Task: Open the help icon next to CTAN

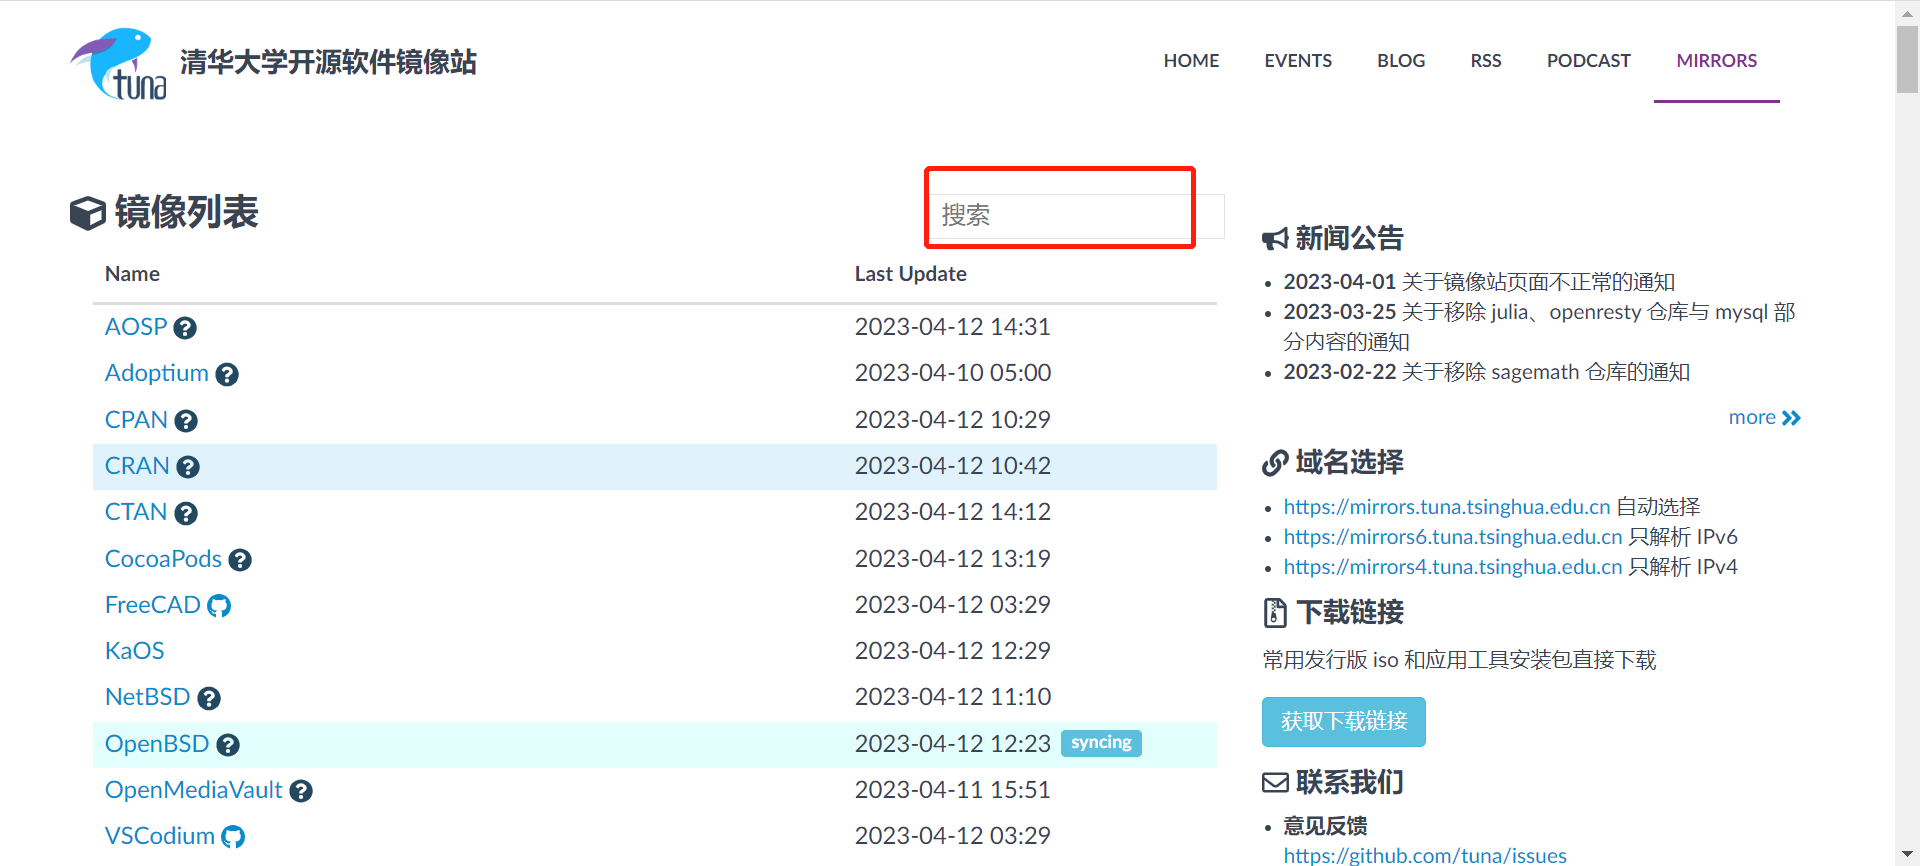Action: click(x=186, y=514)
